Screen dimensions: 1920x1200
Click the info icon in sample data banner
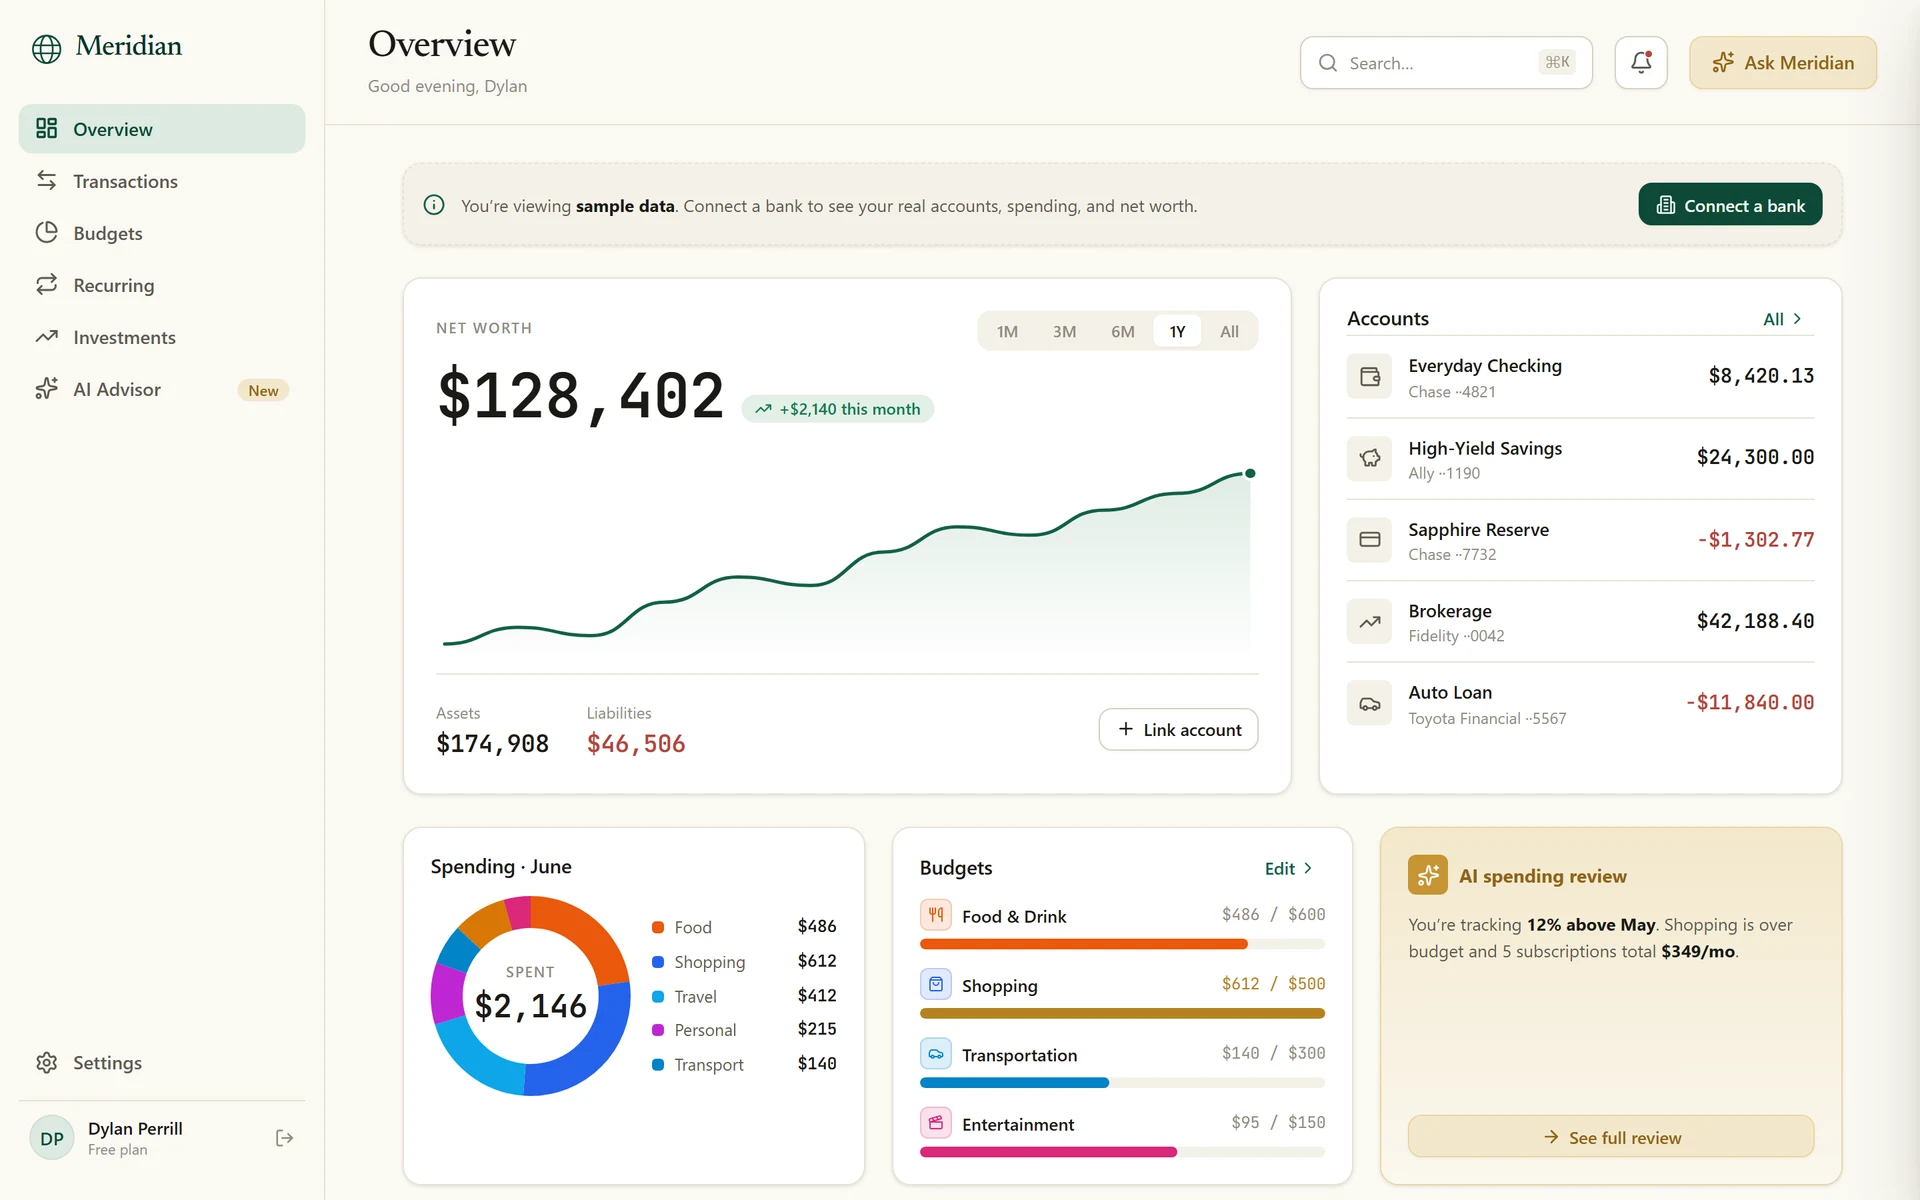click(x=434, y=205)
